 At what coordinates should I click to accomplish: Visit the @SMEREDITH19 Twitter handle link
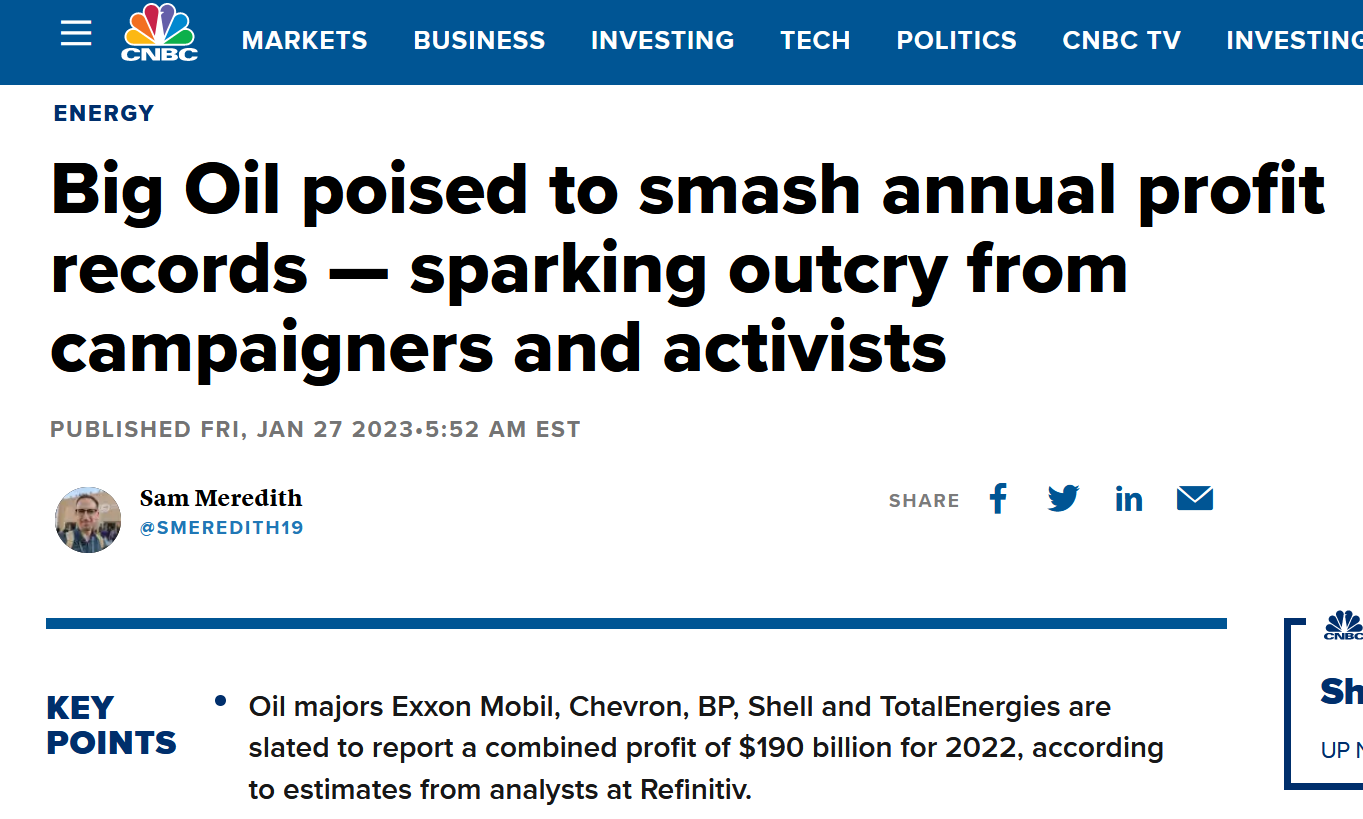(222, 528)
